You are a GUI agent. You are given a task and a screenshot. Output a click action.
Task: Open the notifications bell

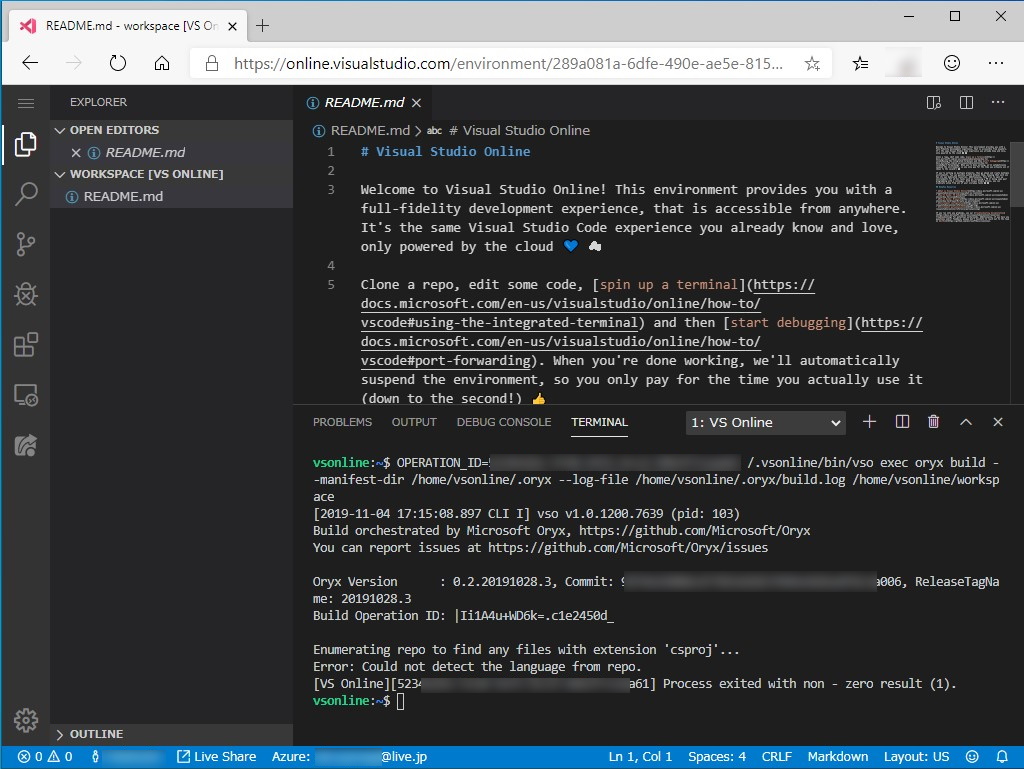pyautogui.click(x=1004, y=756)
